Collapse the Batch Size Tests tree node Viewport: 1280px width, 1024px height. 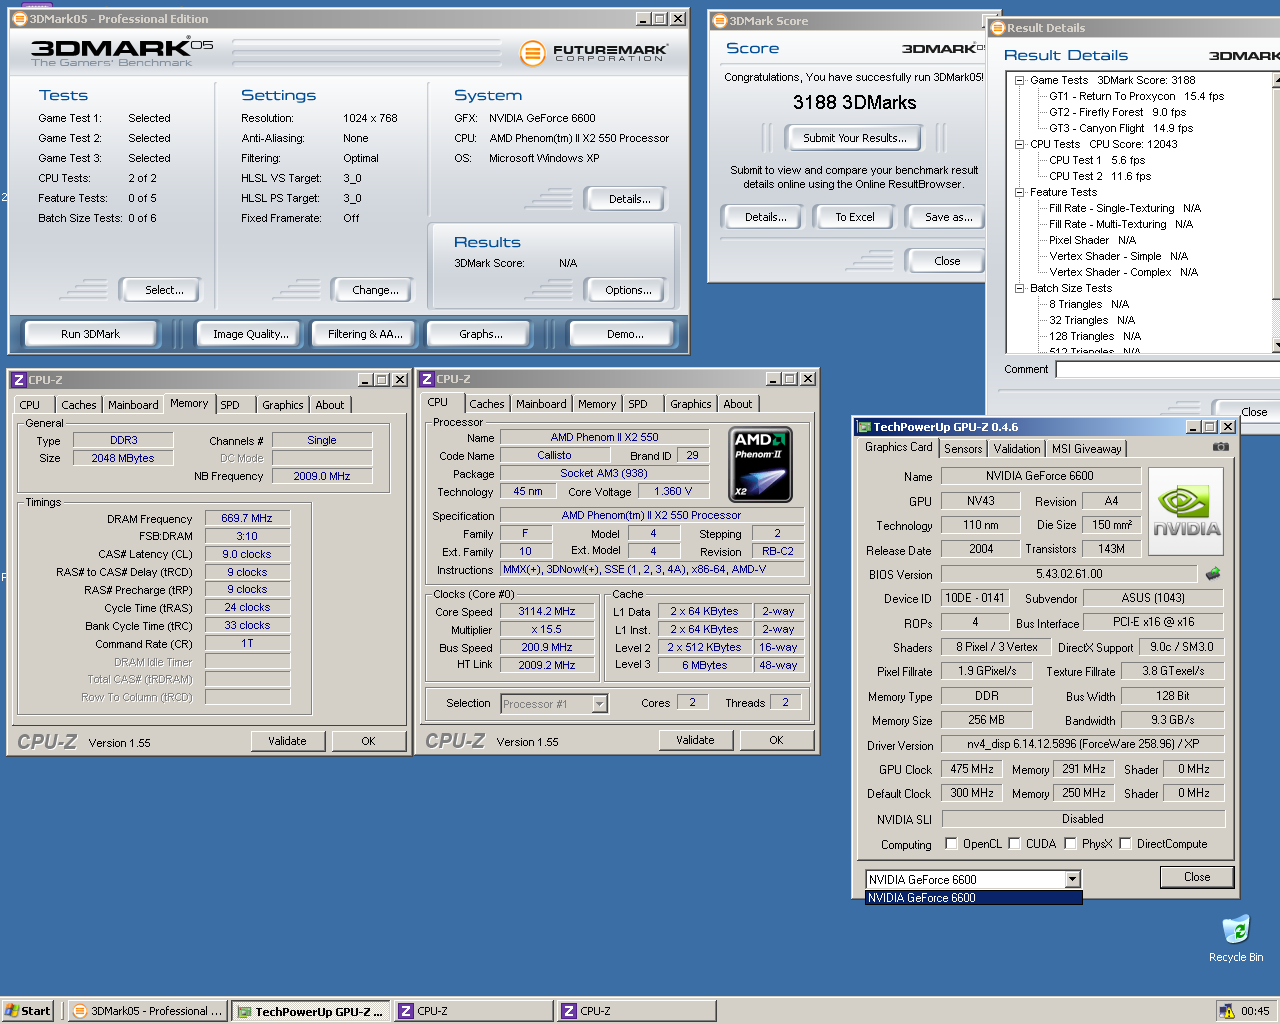1019,288
